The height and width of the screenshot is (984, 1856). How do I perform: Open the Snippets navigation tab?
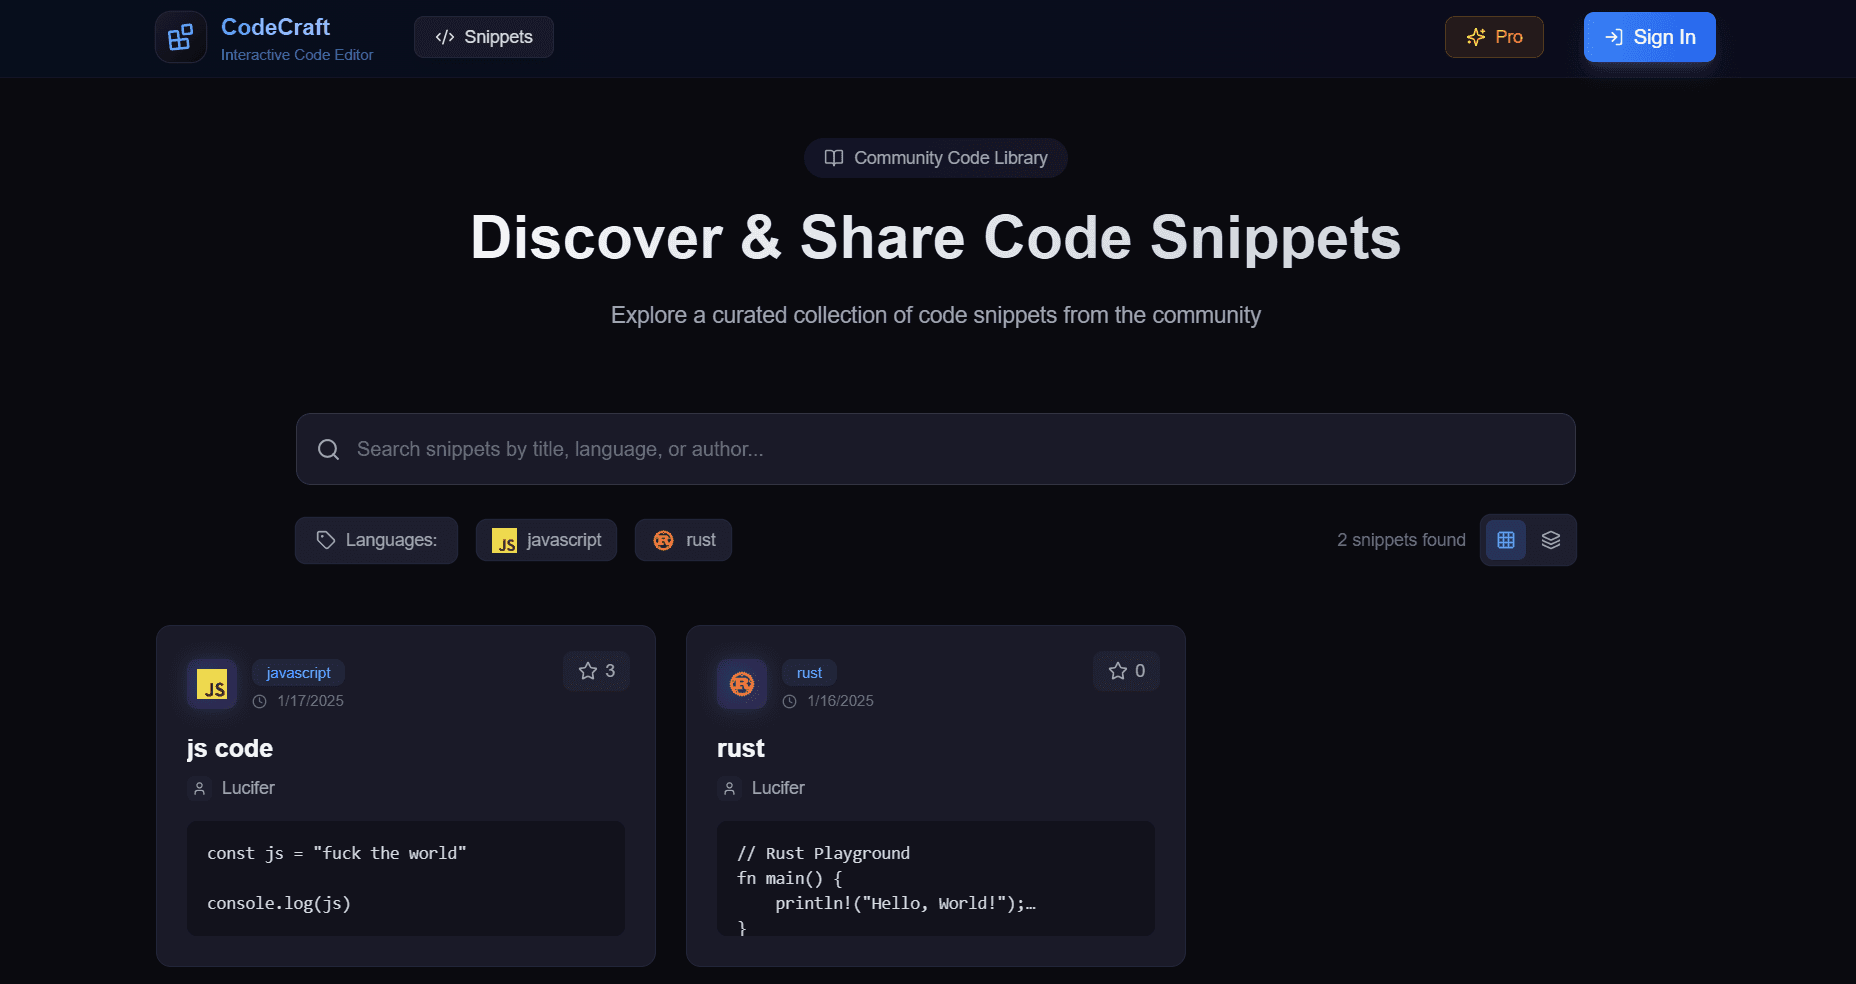click(484, 37)
